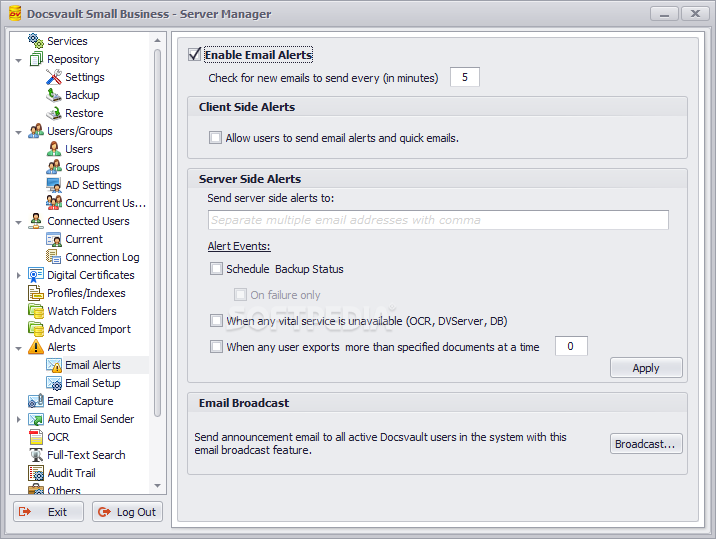Check Schedule Backup Status event
This screenshot has height=539, width=716.
pos(216,269)
